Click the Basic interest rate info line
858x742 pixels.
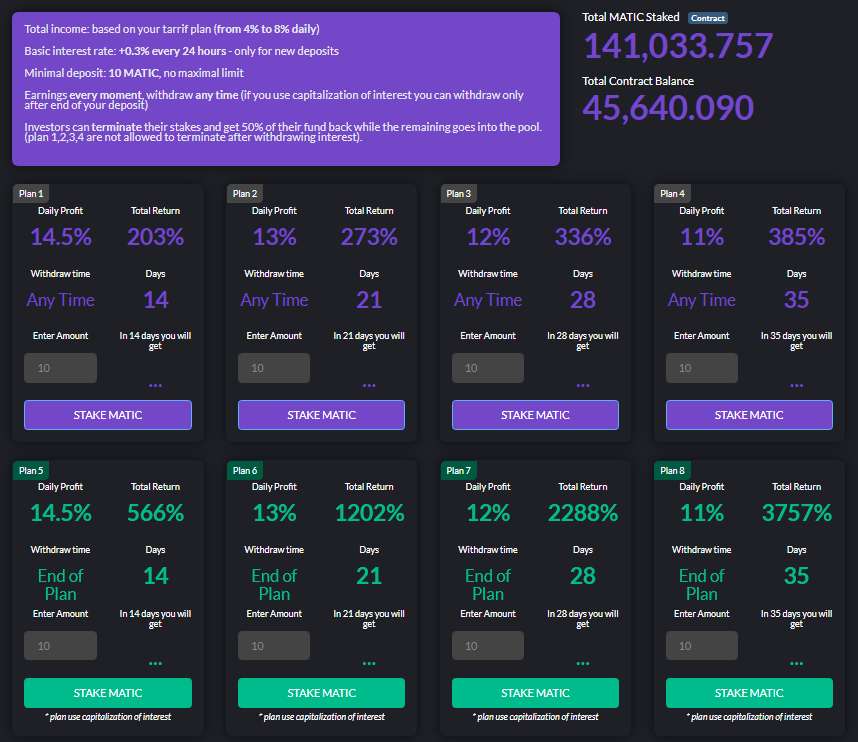tap(182, 51)
